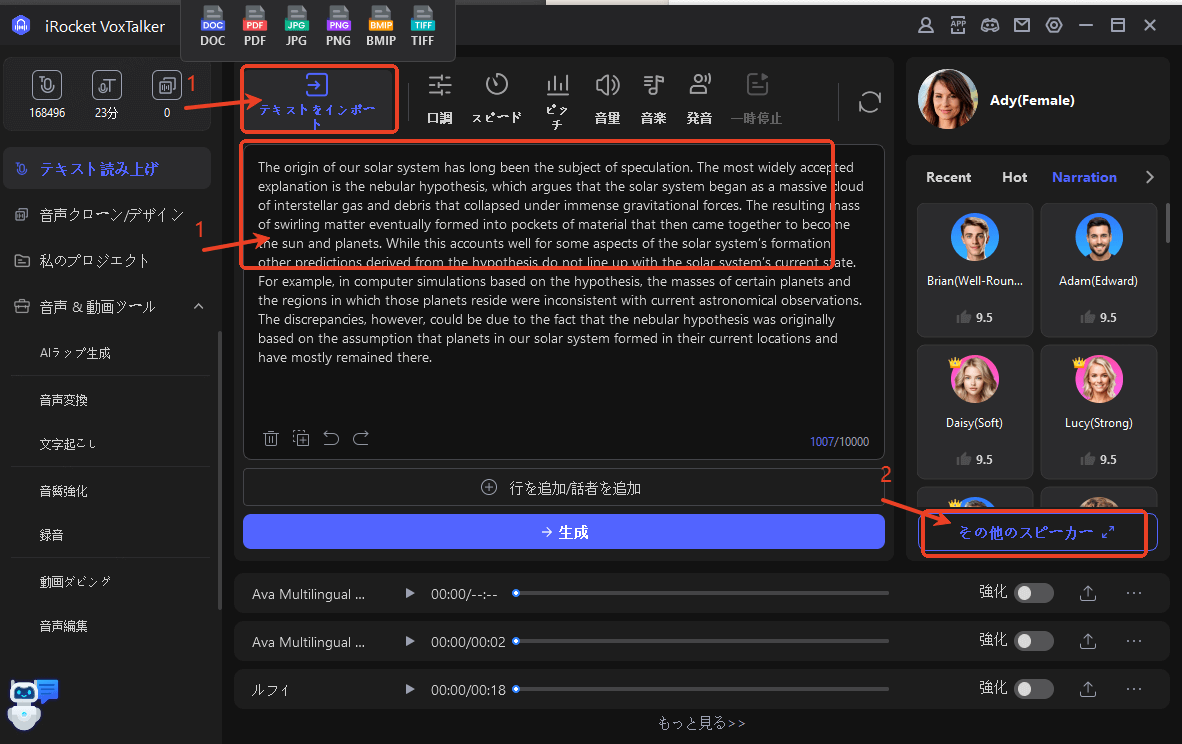This screenshot has height=744, width=1182.
Task: Open the mail messages icon
Action: click(1021, 26)
